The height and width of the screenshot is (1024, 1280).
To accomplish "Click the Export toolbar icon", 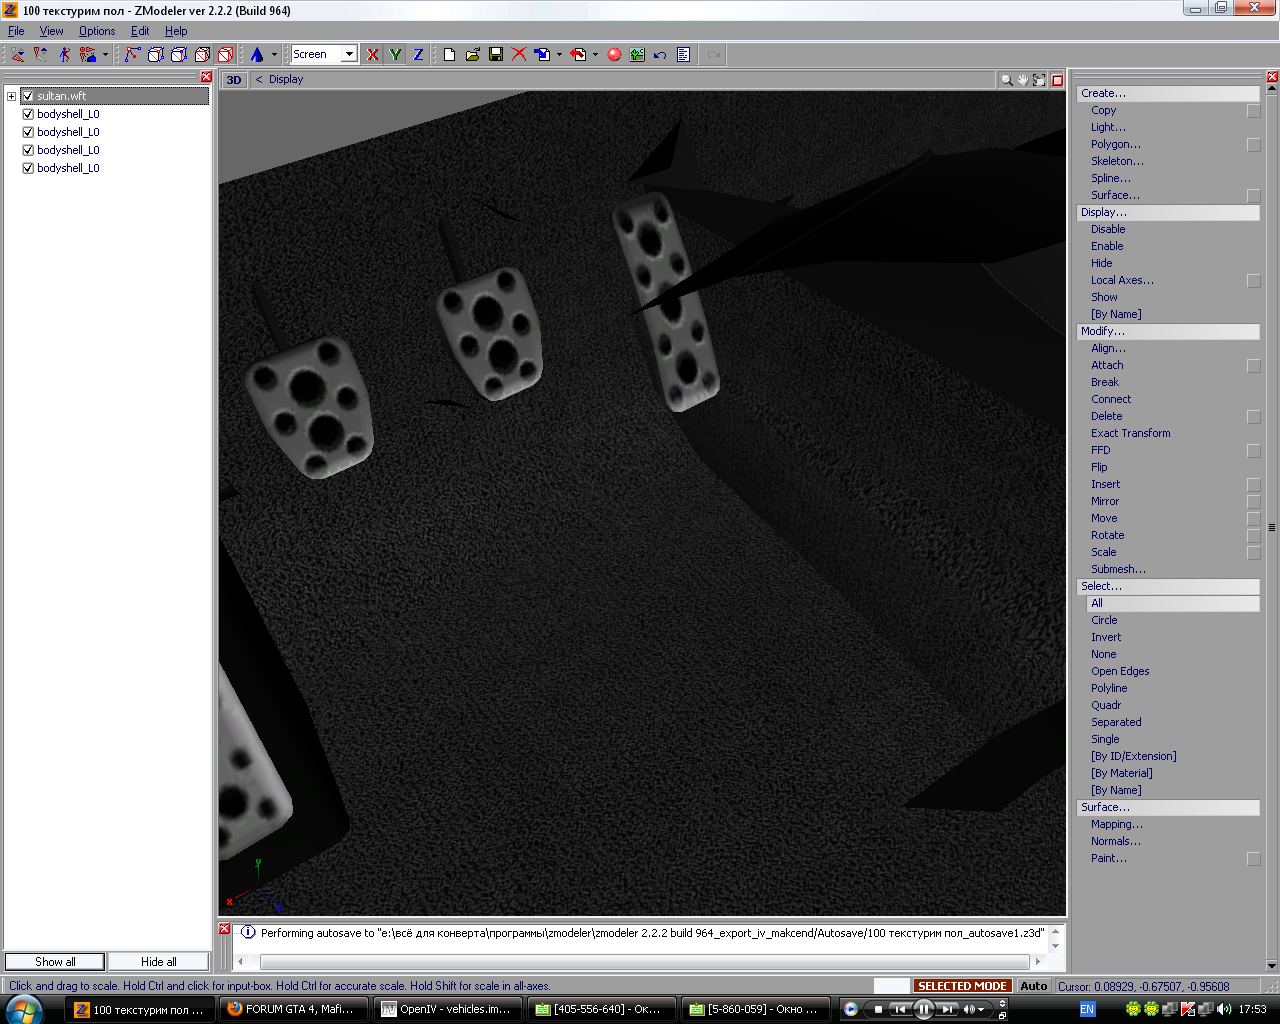I will pos(578,54).
